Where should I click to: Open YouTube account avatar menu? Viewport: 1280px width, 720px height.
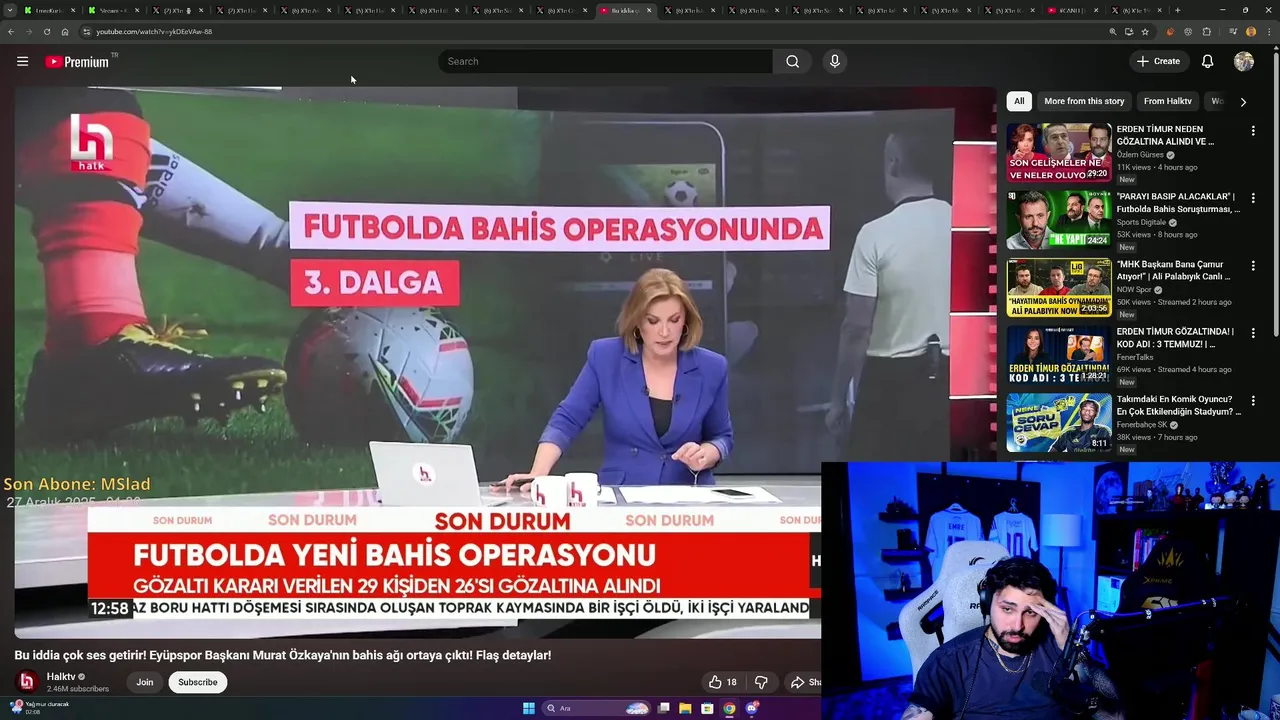[1244, 61]
